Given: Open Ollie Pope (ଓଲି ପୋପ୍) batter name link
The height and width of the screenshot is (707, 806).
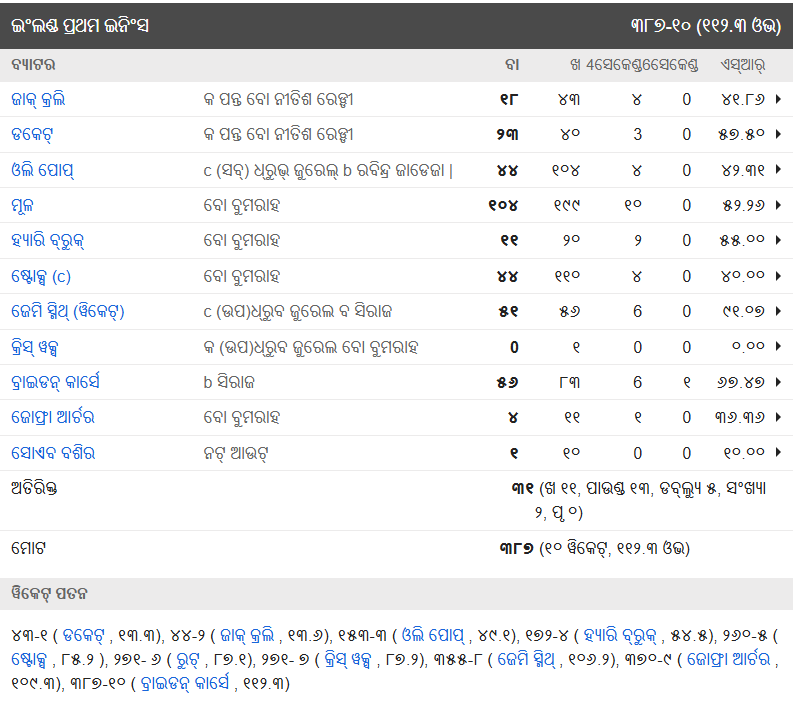Looking at the screenshot, I should pyautogui.click(x=42, y=170).
